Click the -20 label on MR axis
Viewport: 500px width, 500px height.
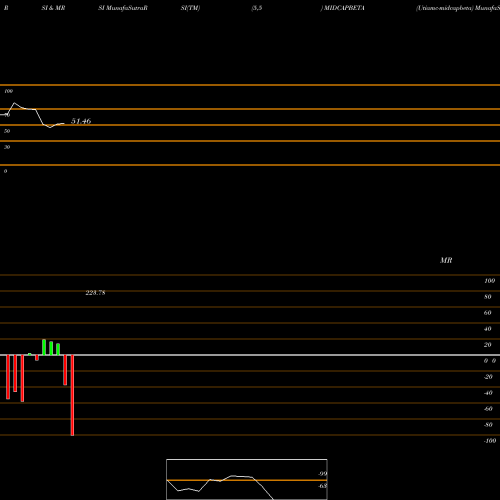[x=488, y=377]
